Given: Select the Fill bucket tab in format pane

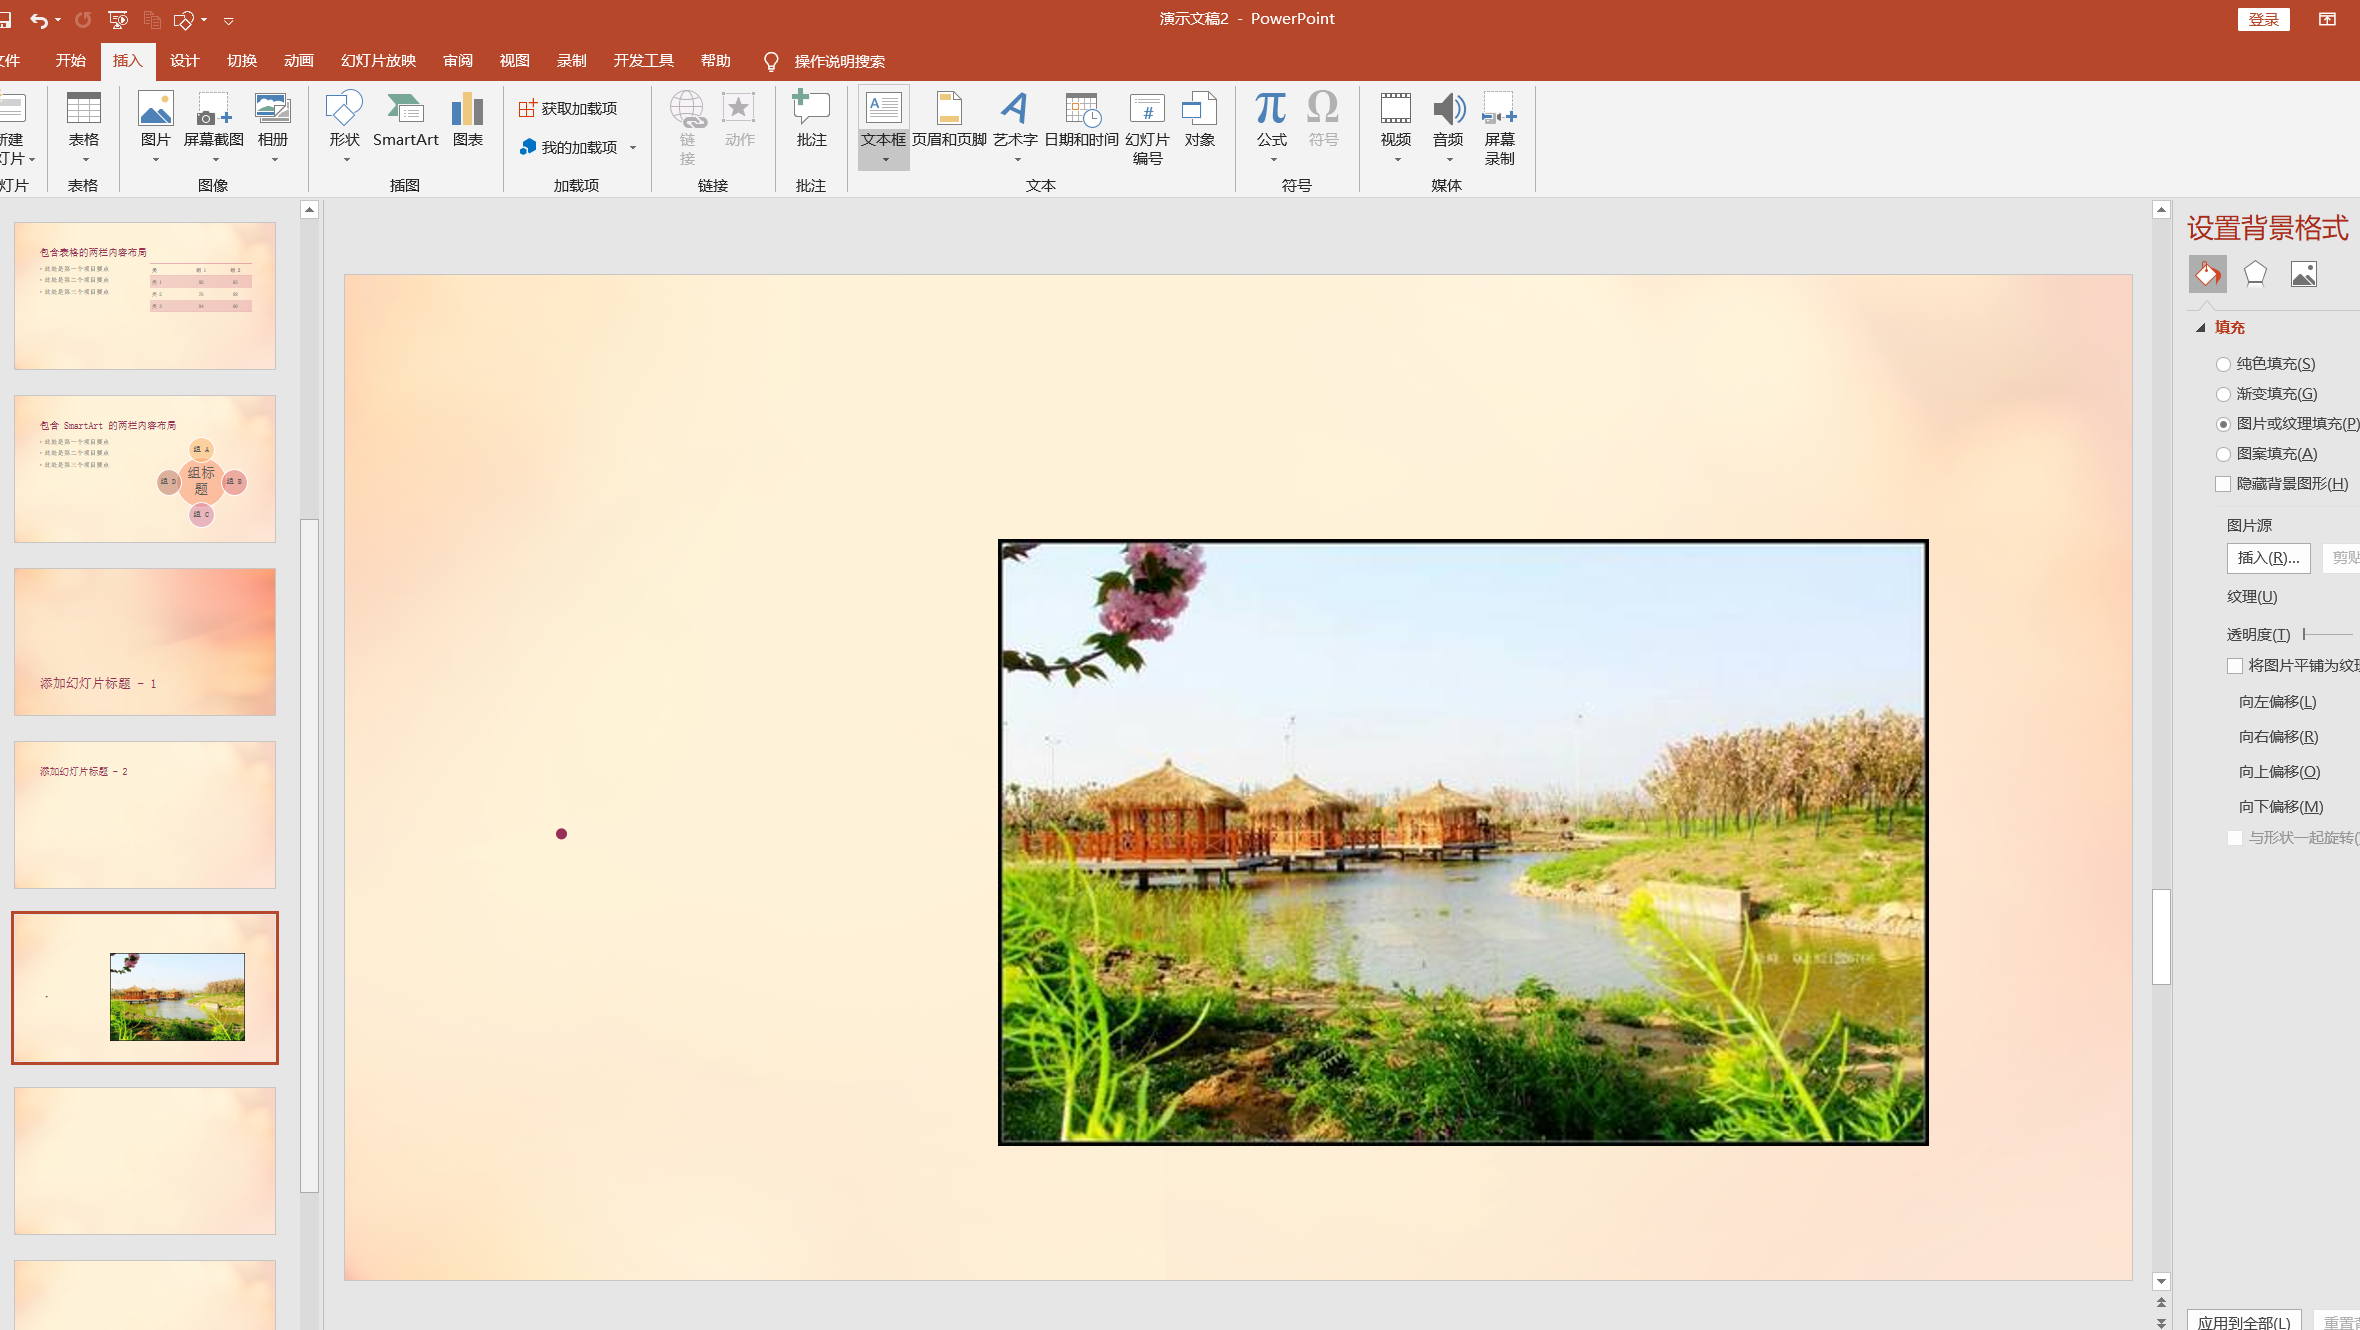Looking at the screenshot, I should (2208, 274).
